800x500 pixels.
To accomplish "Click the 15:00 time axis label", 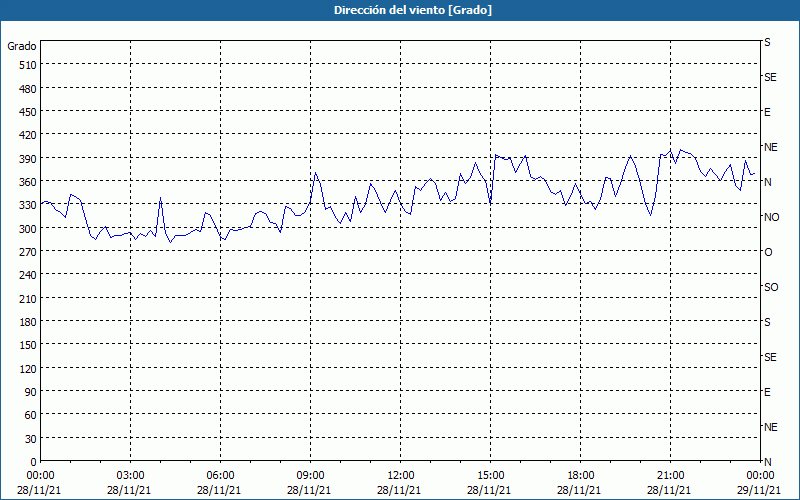I will [490, 476].
